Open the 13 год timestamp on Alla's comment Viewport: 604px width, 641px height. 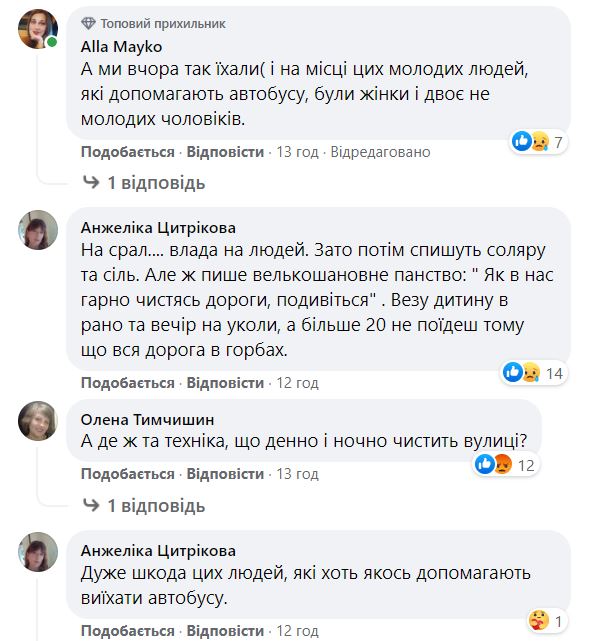click(x=297, y=152)
